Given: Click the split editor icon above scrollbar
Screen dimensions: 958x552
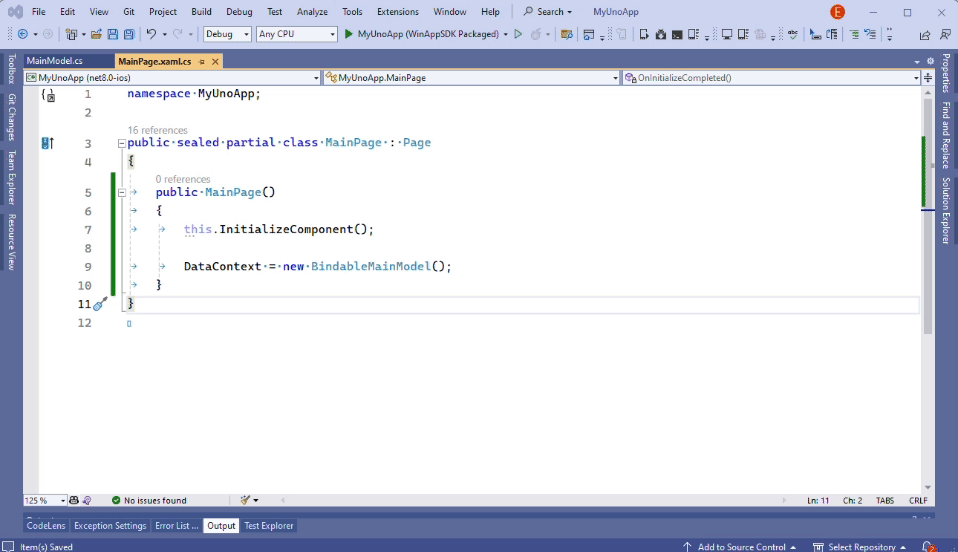Looking at the screenshot, I should 928,78.
